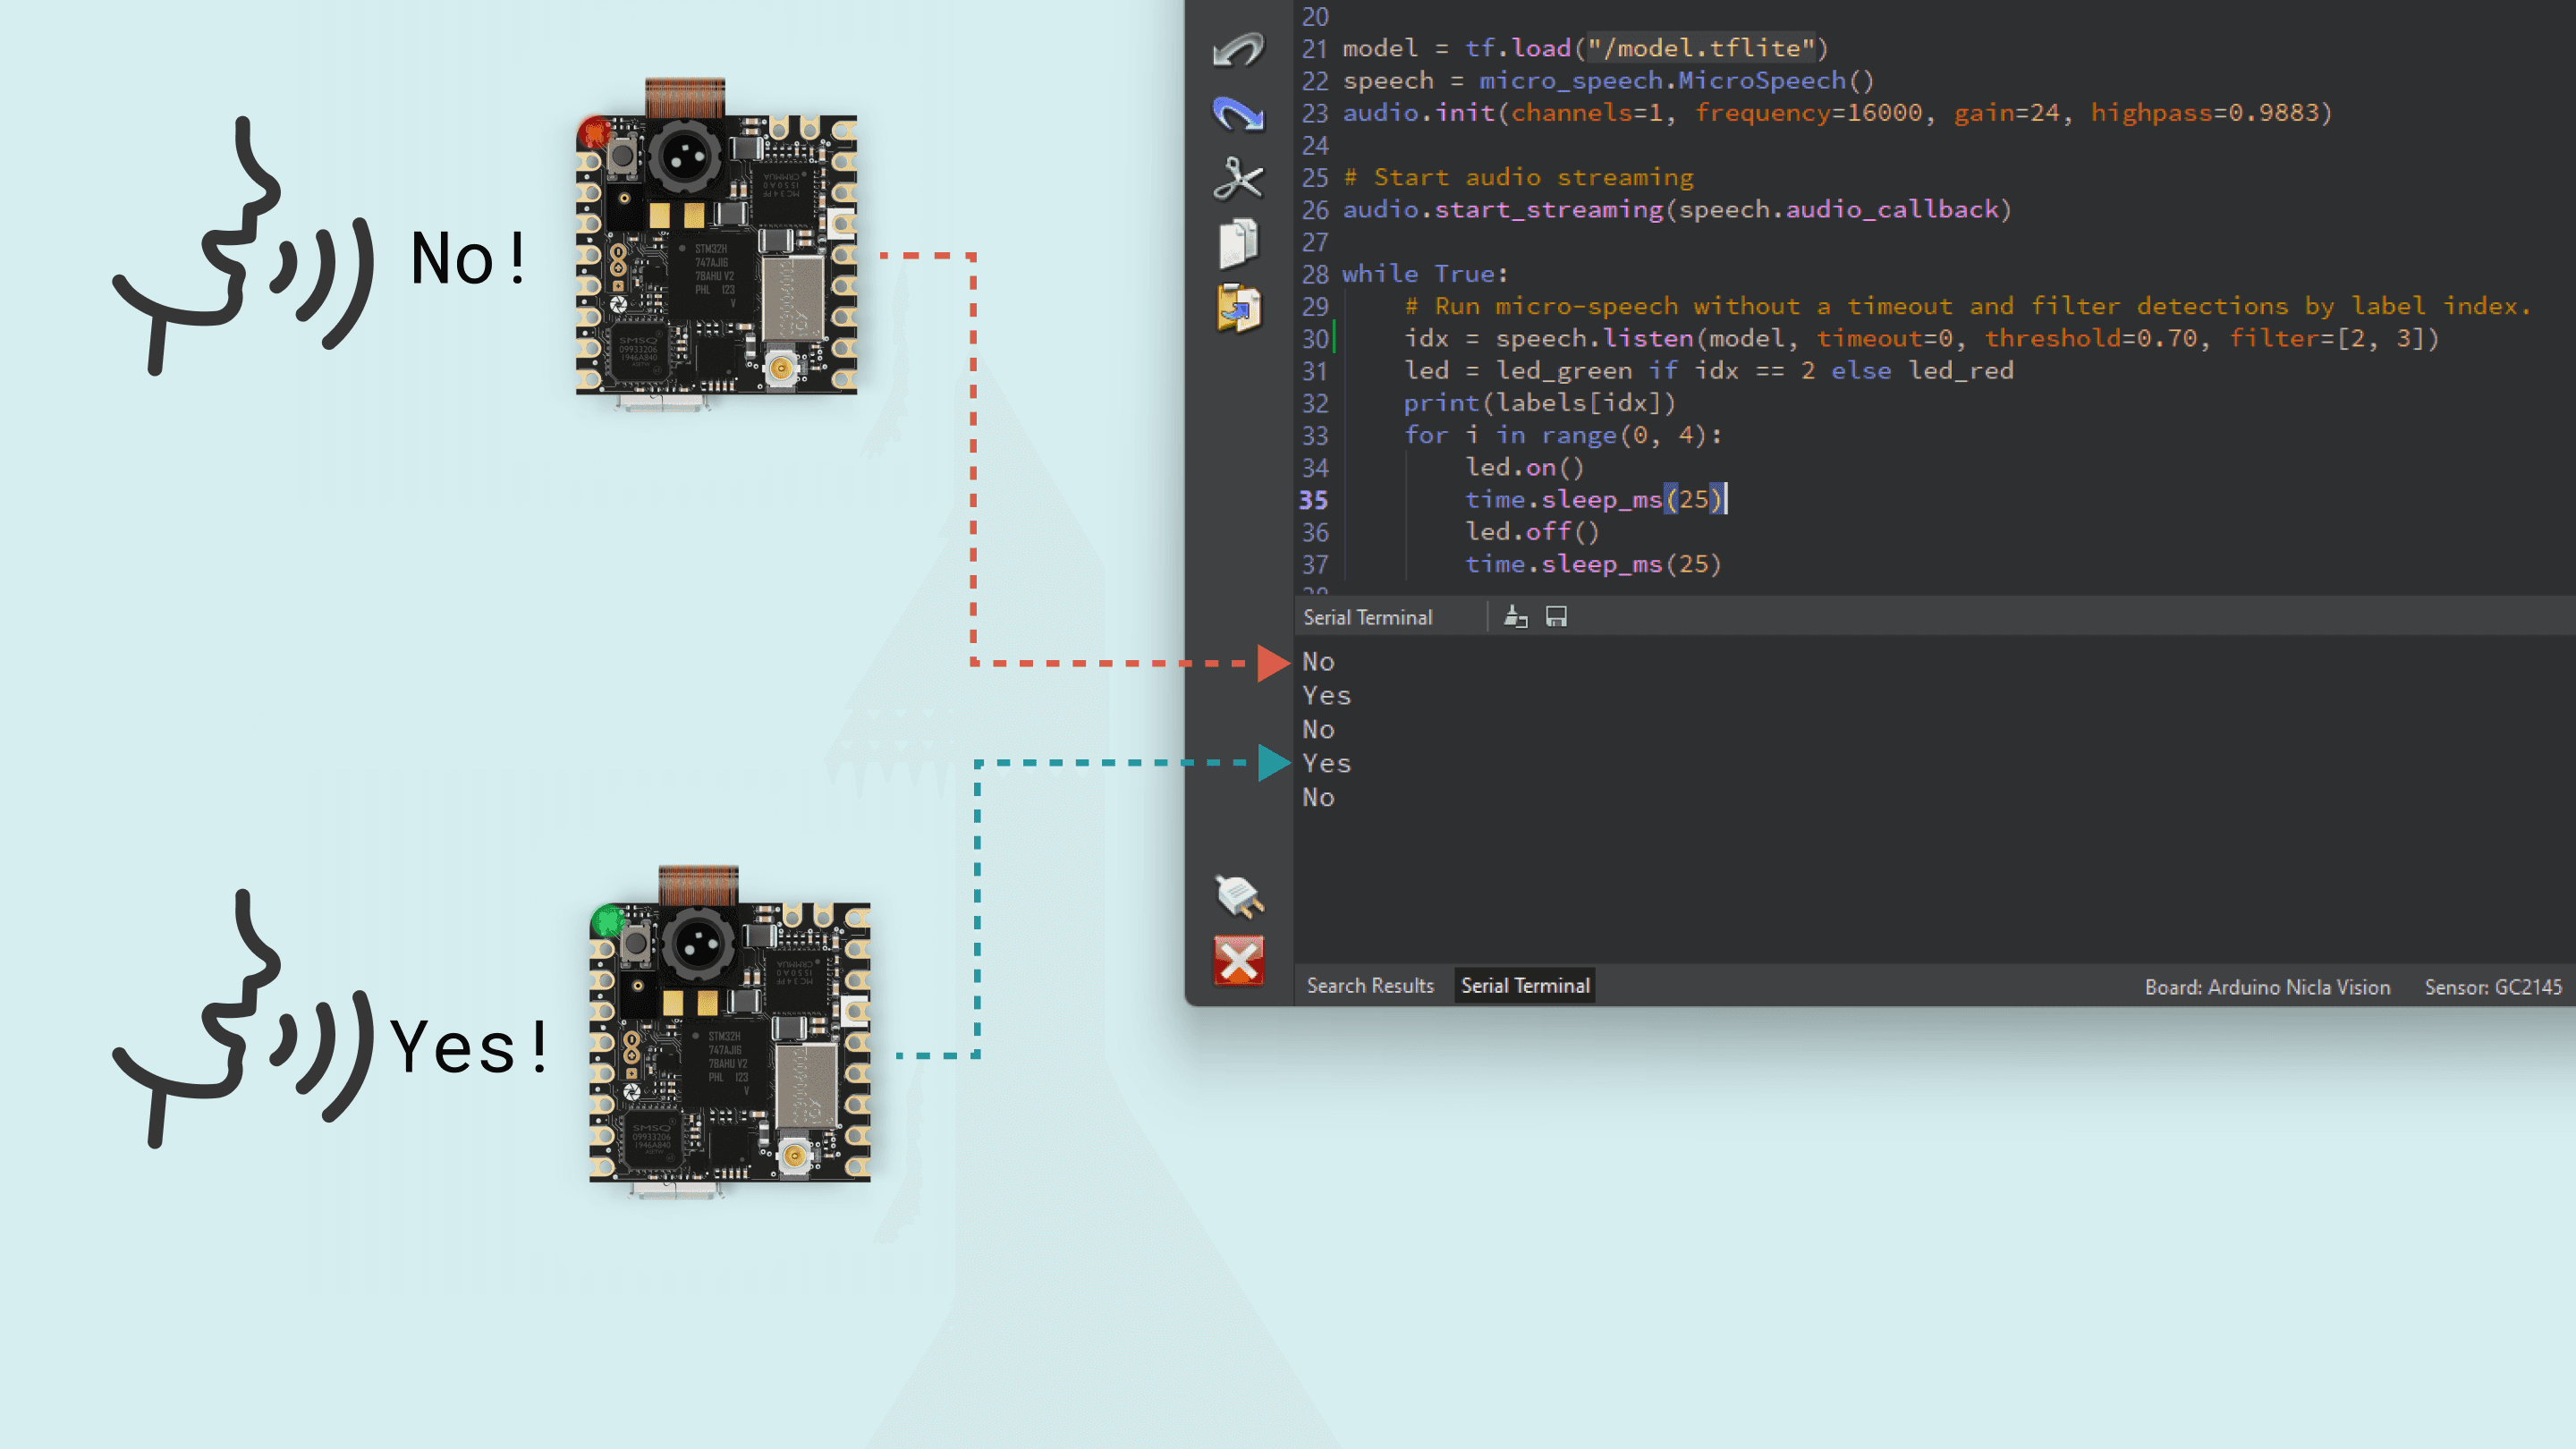
Task: Click the Serial Terminal panel title
Action: (x=1367, y=618)
